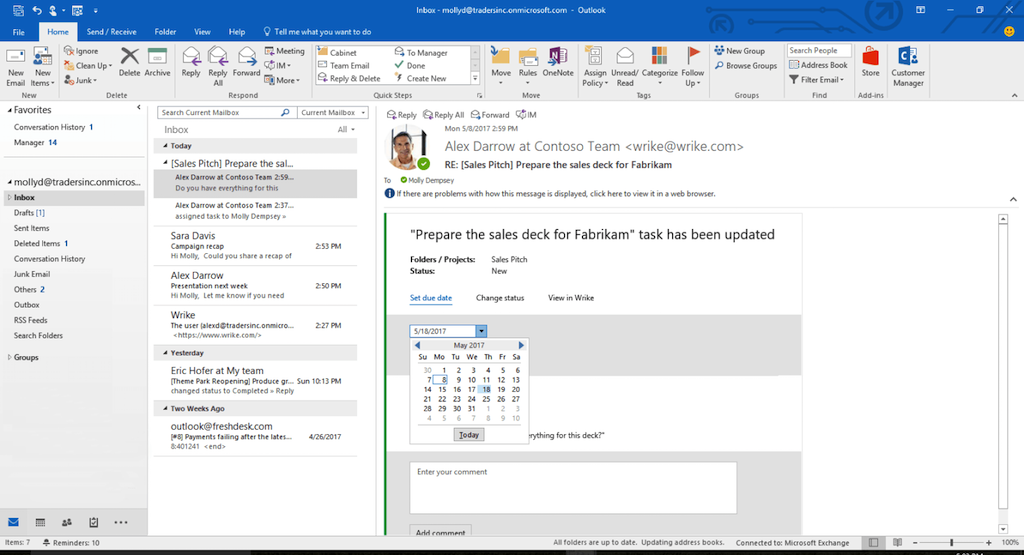Screen dimensions: 1024x555
Task: Click the Reply button in reading pane
Action: [402, 114]
